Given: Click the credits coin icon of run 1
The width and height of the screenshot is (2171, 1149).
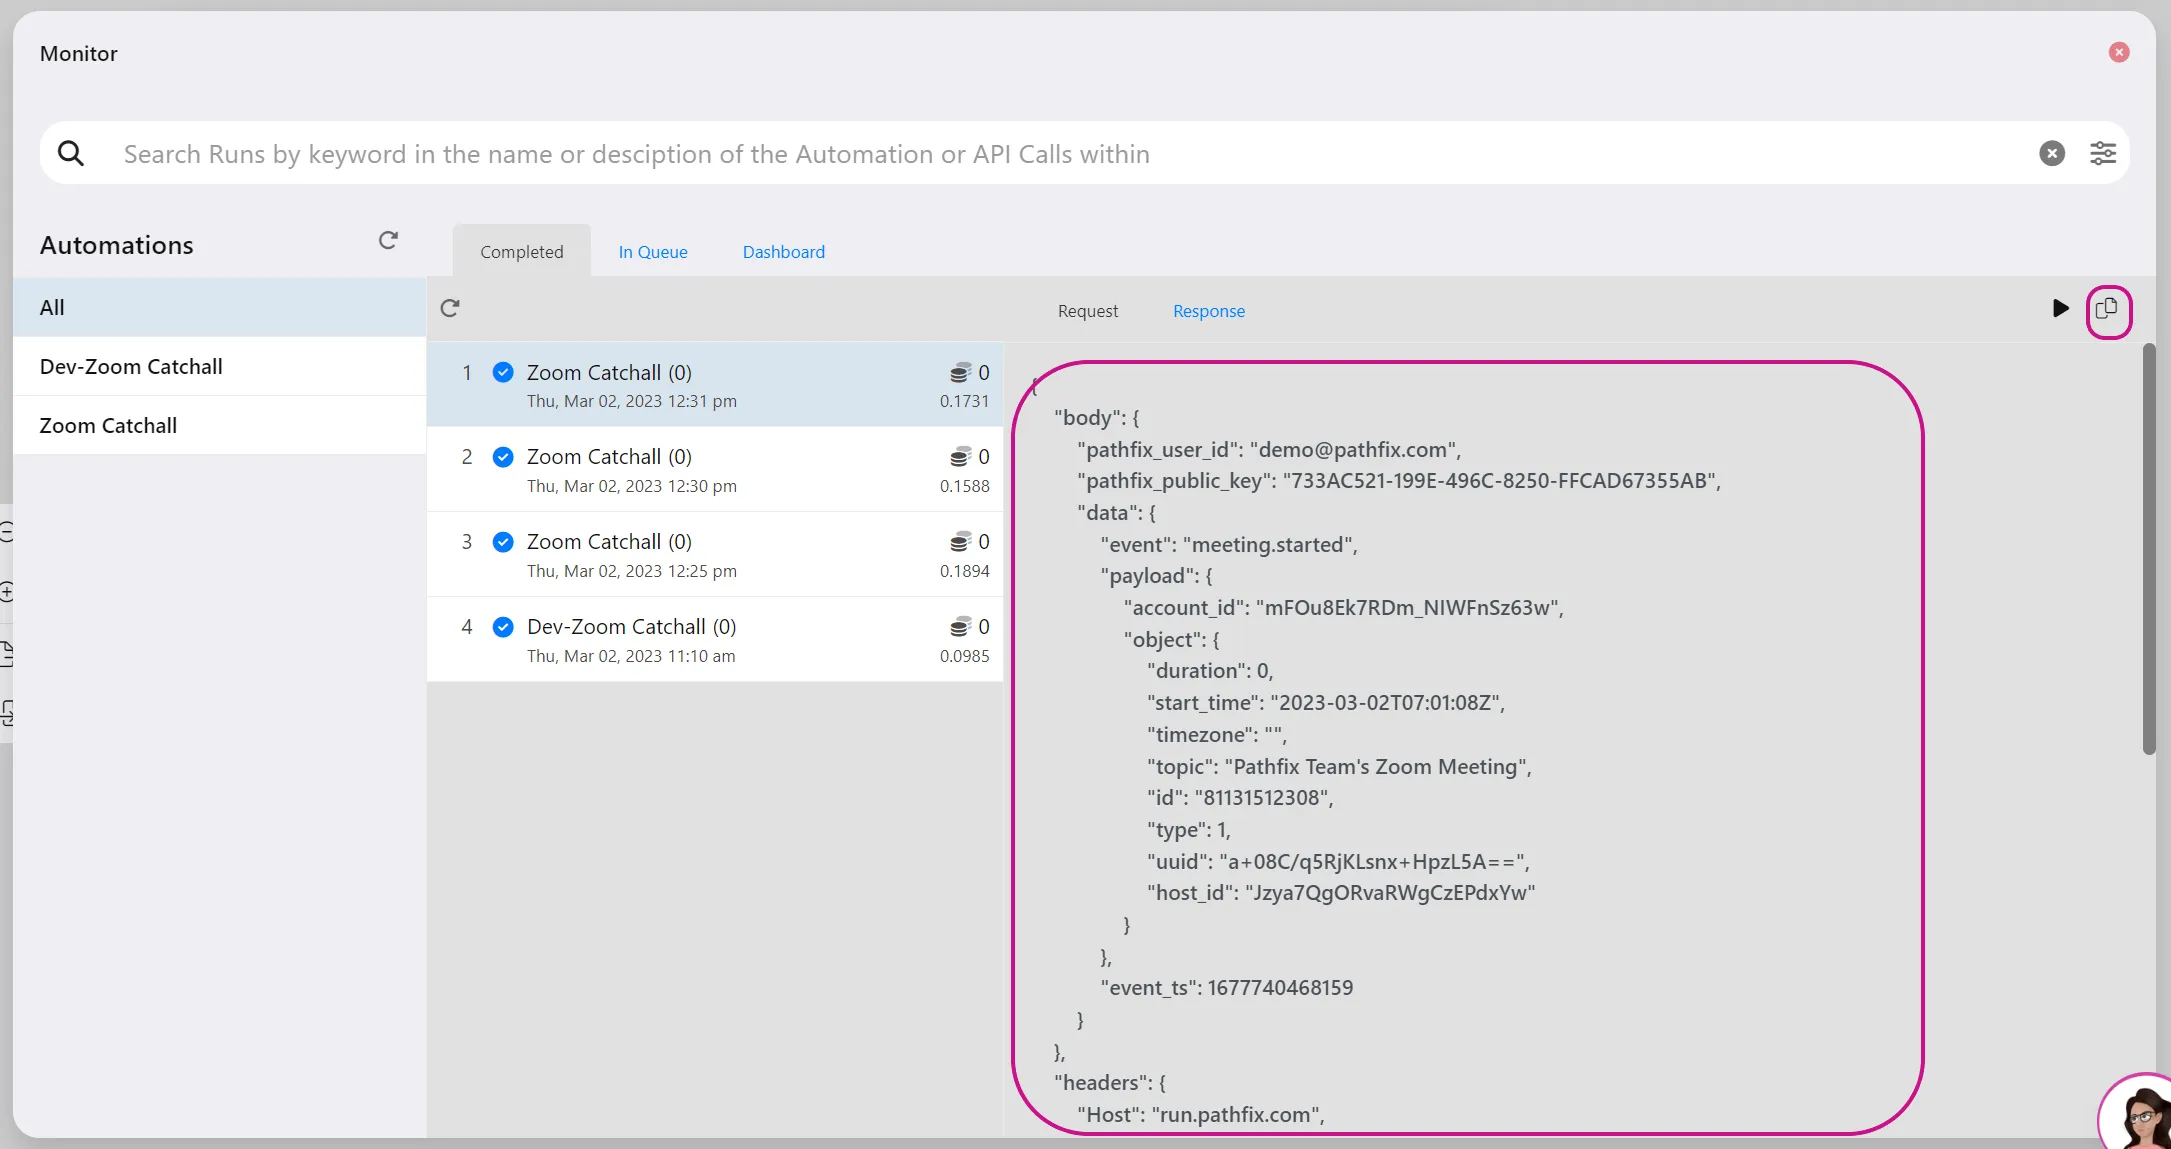Looking at the screenshot, I should [960, 372].
